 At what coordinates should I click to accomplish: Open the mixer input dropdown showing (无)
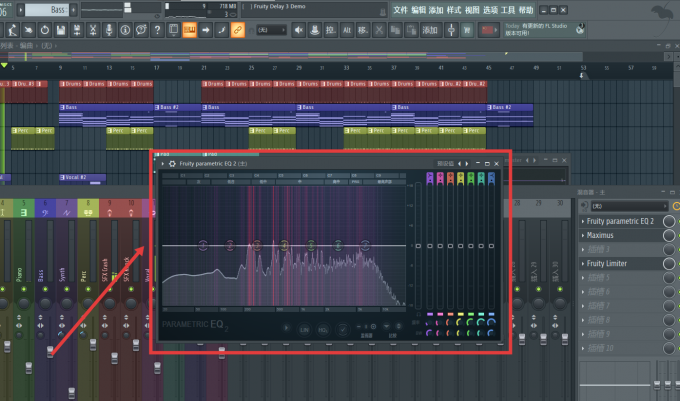(x=629, y=206)
